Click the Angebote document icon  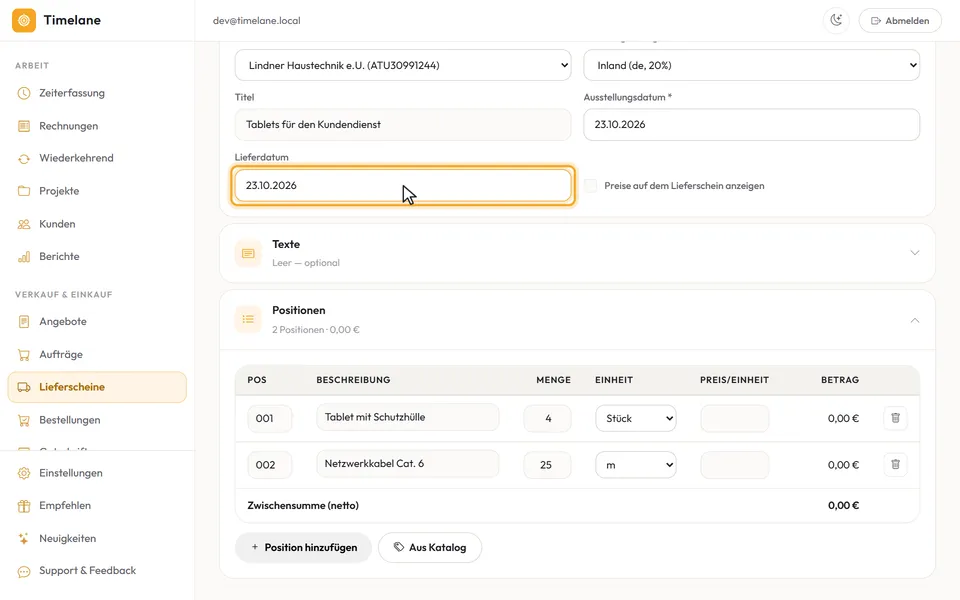[24, 321]
